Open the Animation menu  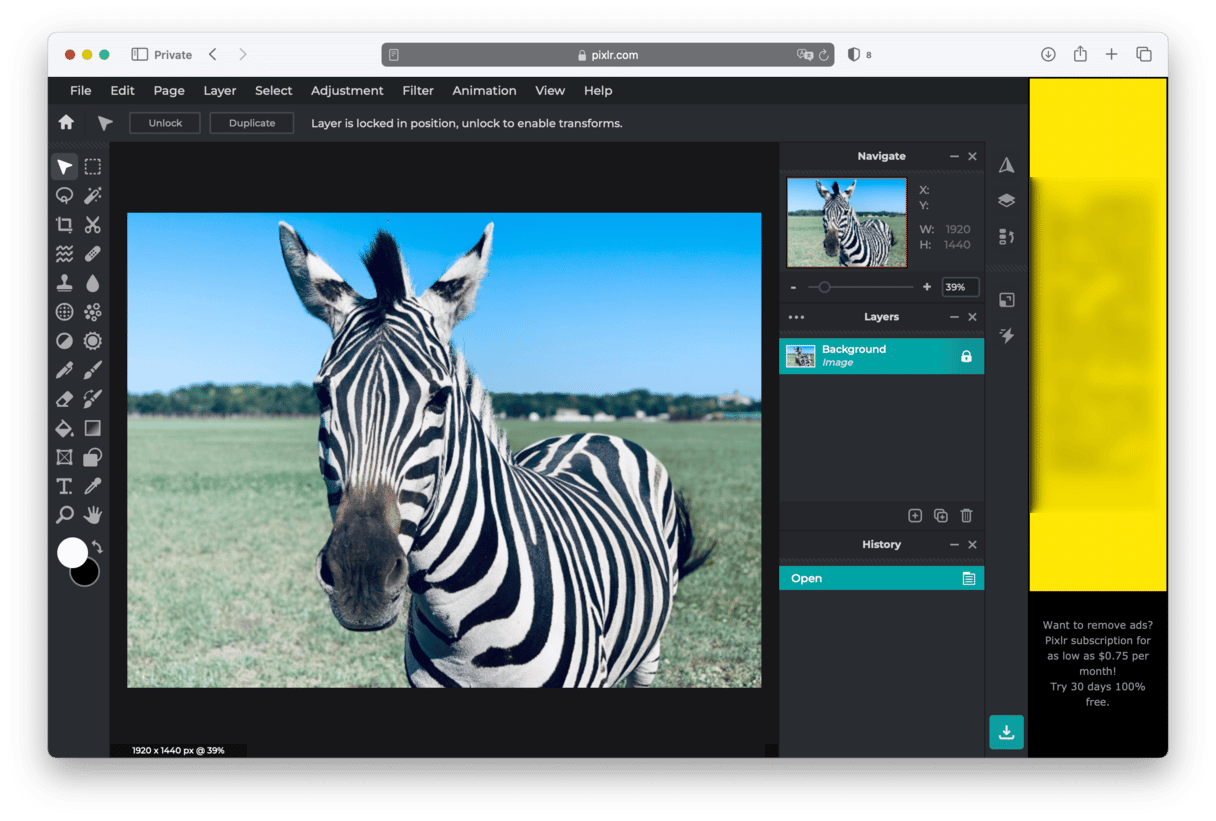click(484, 90)
